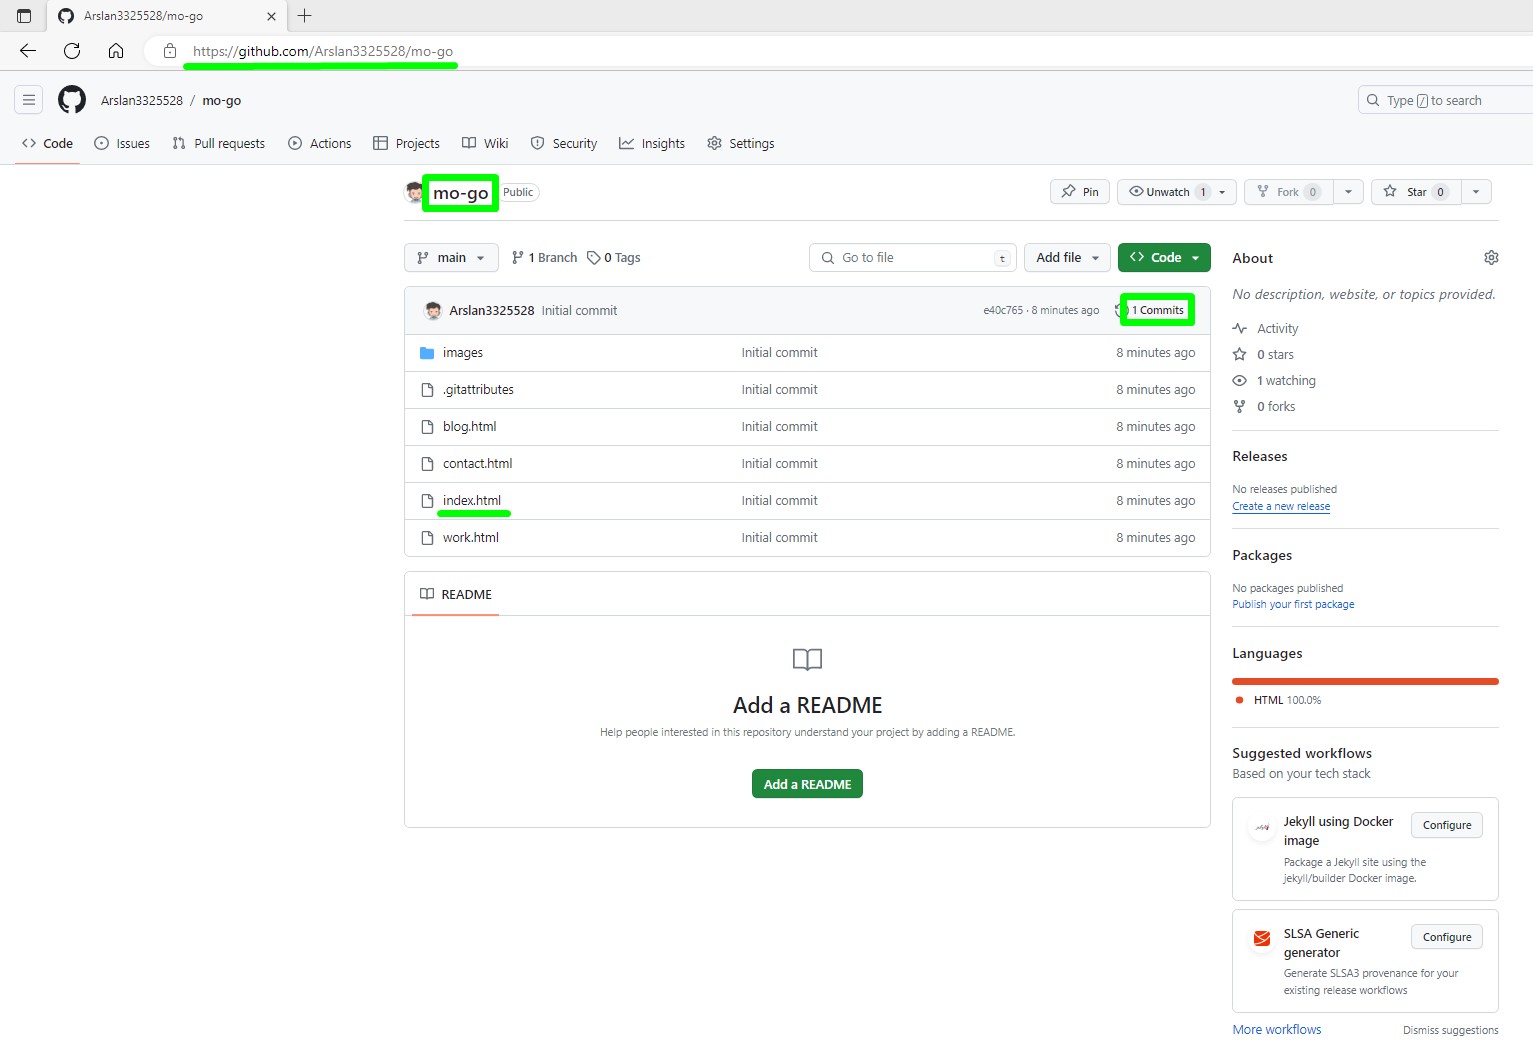Click the green Add a README button

tap(807, 785)
